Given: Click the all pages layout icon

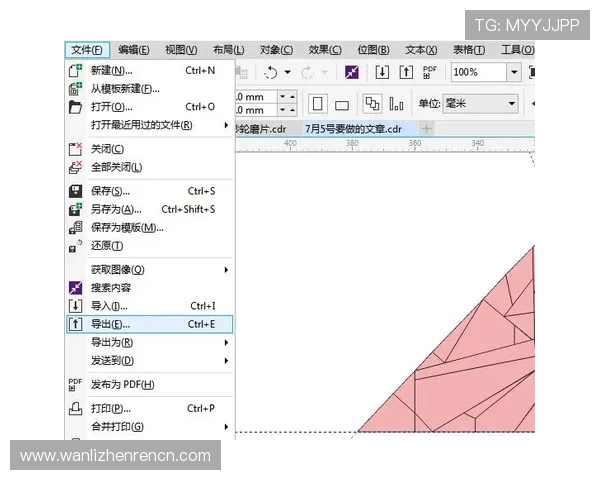Looking at the screenshot, I should pos(372,104).
